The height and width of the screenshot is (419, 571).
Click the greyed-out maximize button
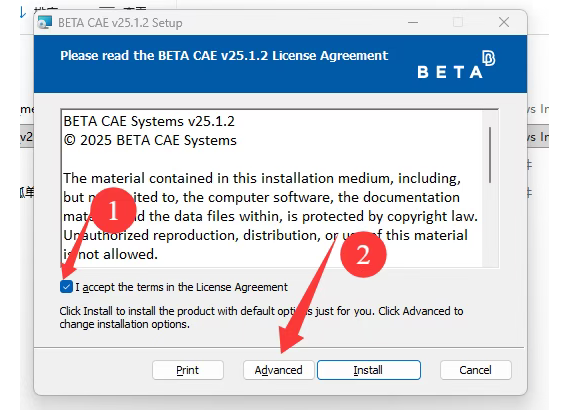458,23
